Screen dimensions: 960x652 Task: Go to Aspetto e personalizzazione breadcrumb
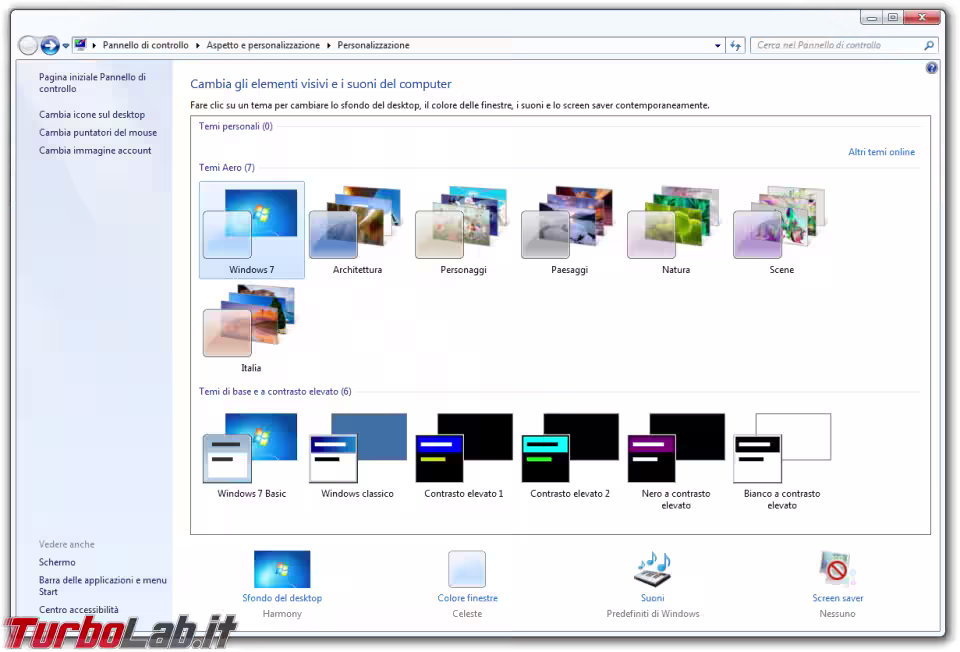[263, 45]
